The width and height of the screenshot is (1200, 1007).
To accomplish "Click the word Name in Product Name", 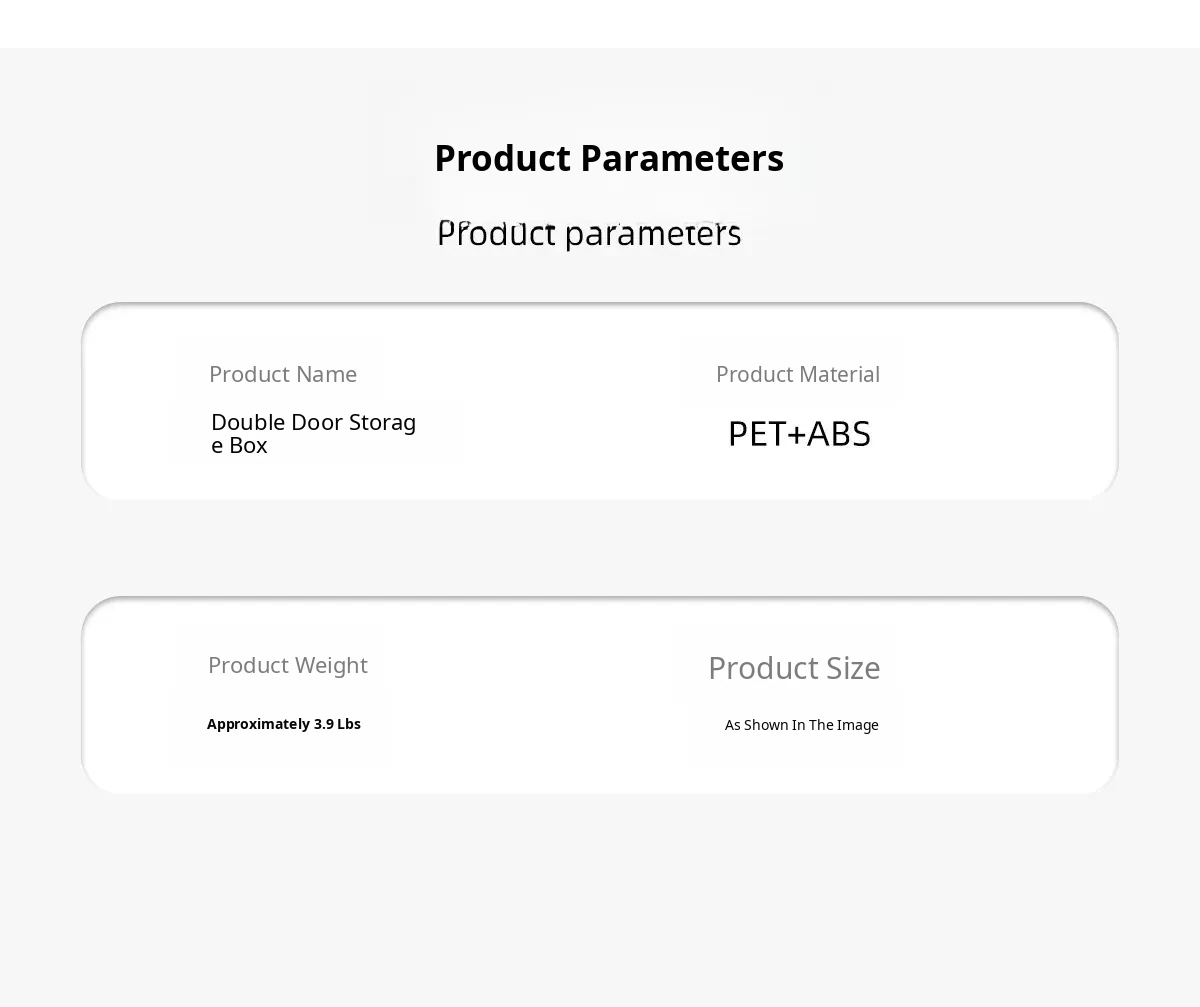I will point(325,374).
